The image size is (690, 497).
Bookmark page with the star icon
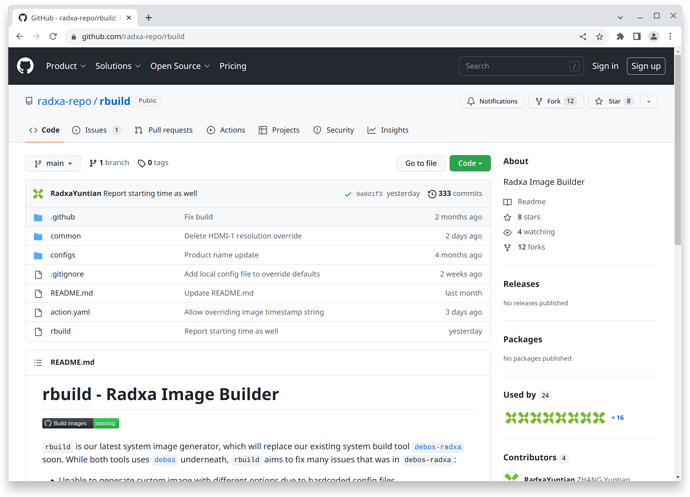pos(599,37)
